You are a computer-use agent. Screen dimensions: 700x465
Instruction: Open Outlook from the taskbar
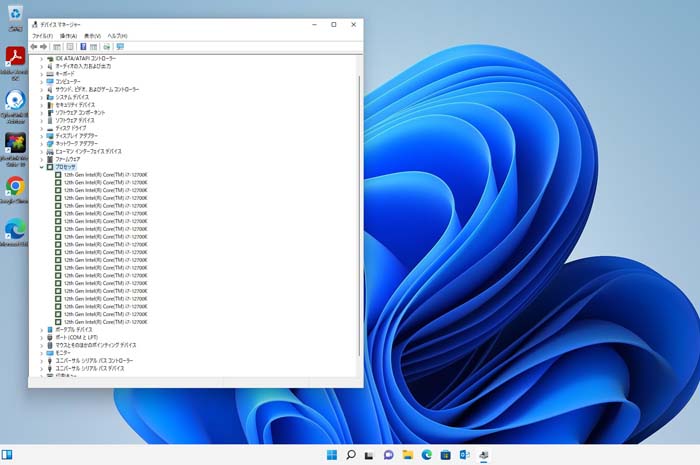pyautogui.click(x=464, y=455)
